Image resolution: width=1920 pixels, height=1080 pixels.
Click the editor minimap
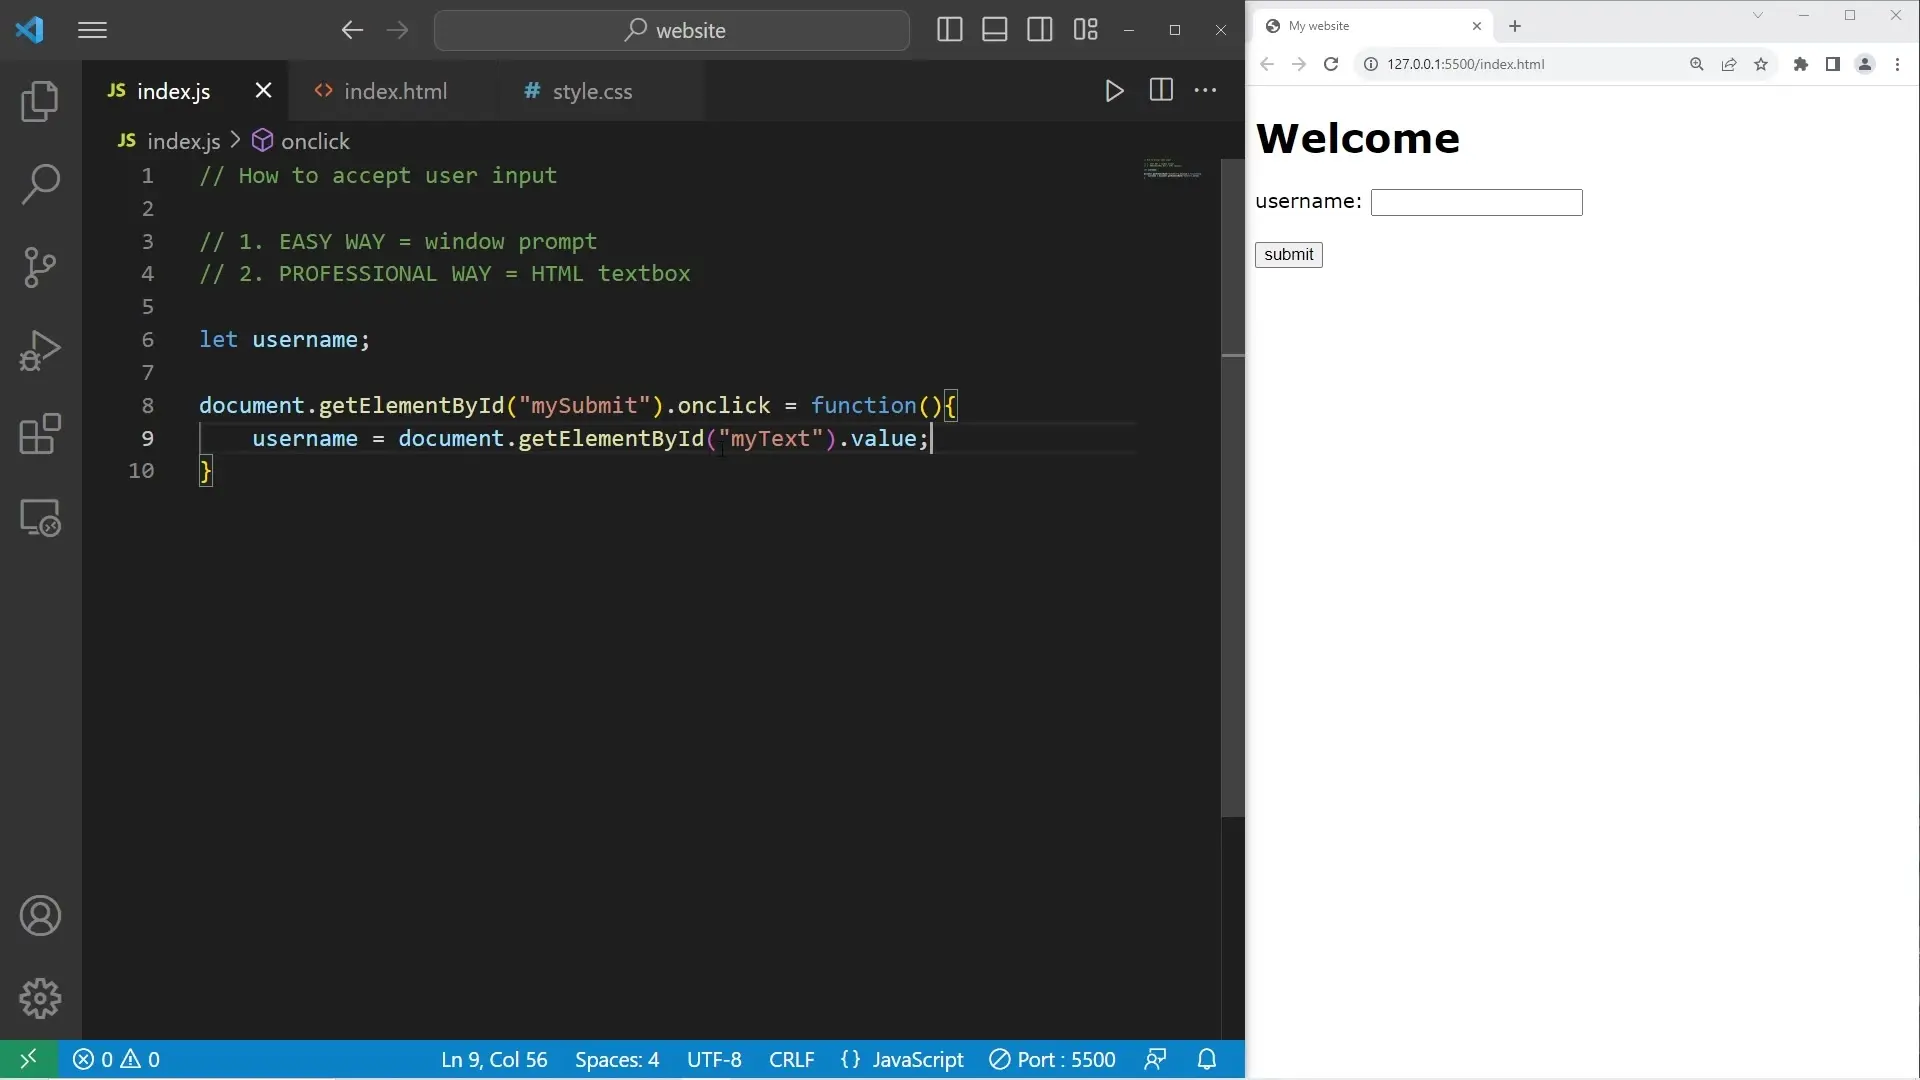tap(1172, 169)
